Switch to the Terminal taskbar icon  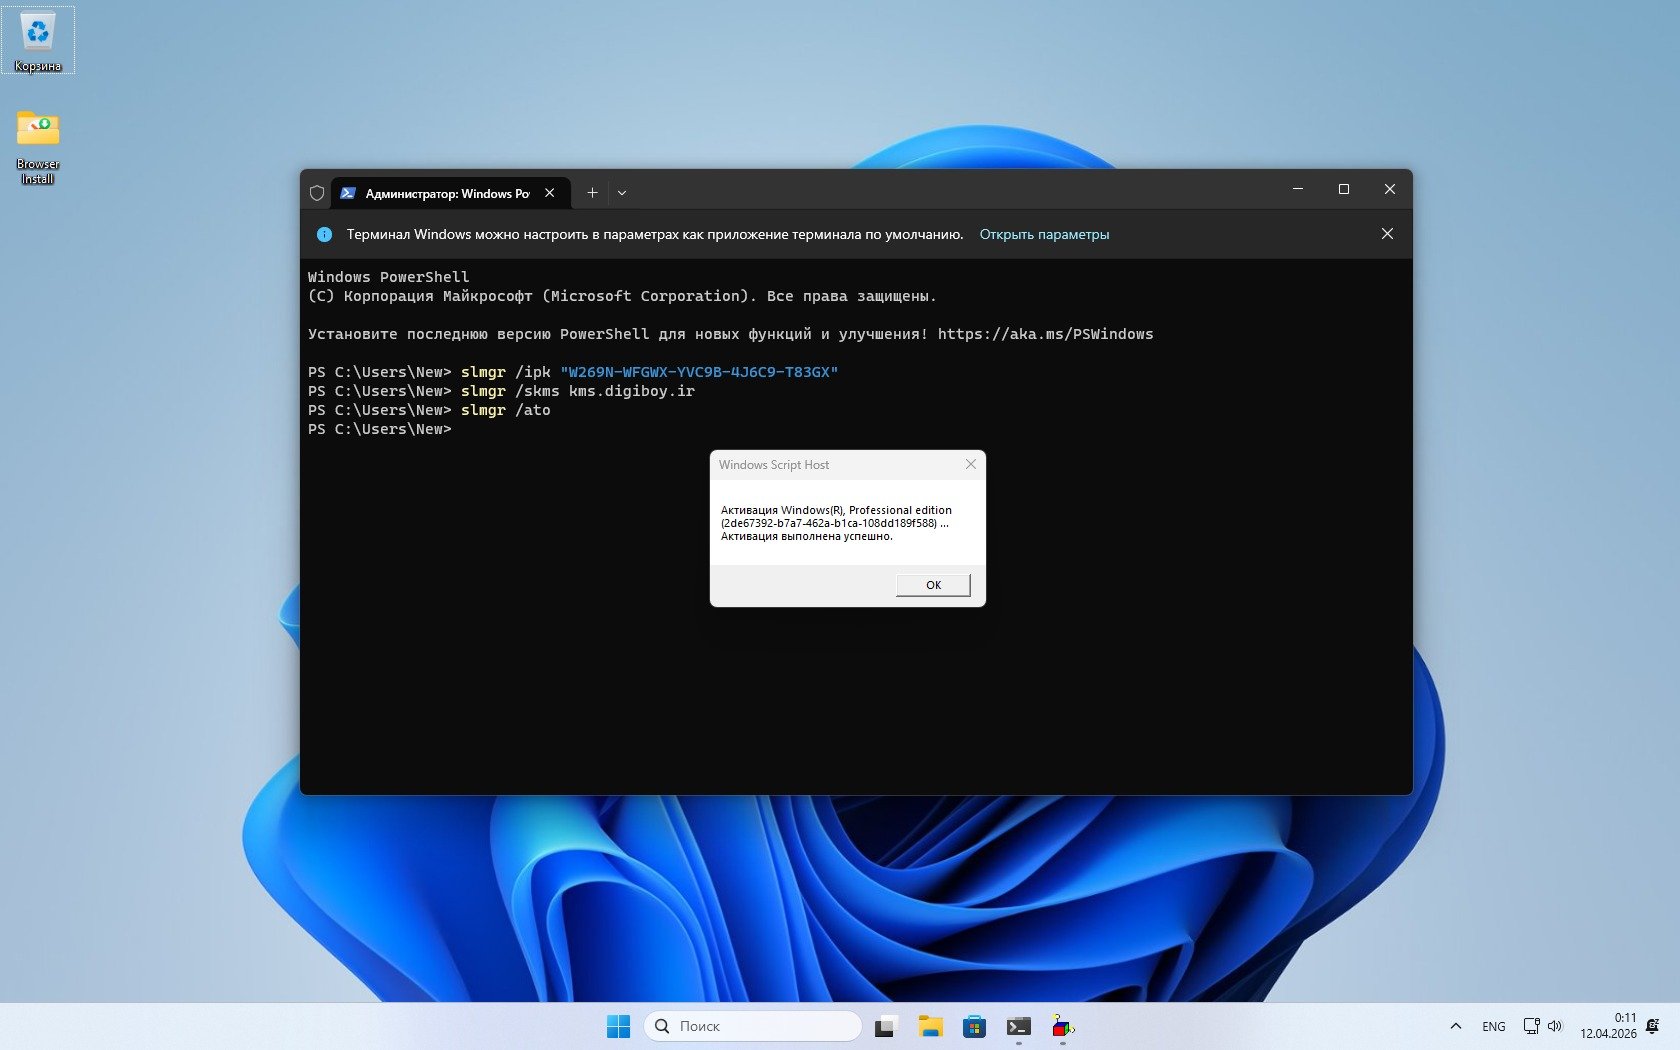(x=1018, y=1026)
